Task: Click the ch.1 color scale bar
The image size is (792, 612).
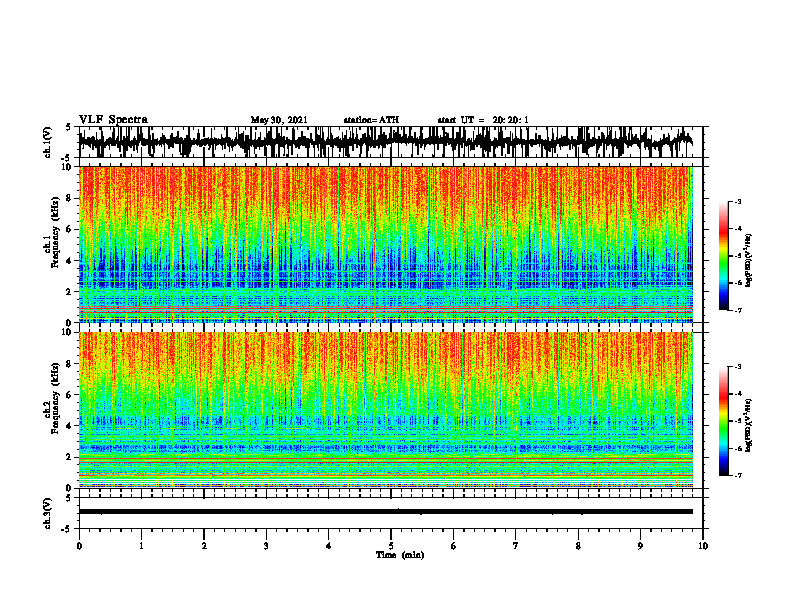Action: click(723, 256)
